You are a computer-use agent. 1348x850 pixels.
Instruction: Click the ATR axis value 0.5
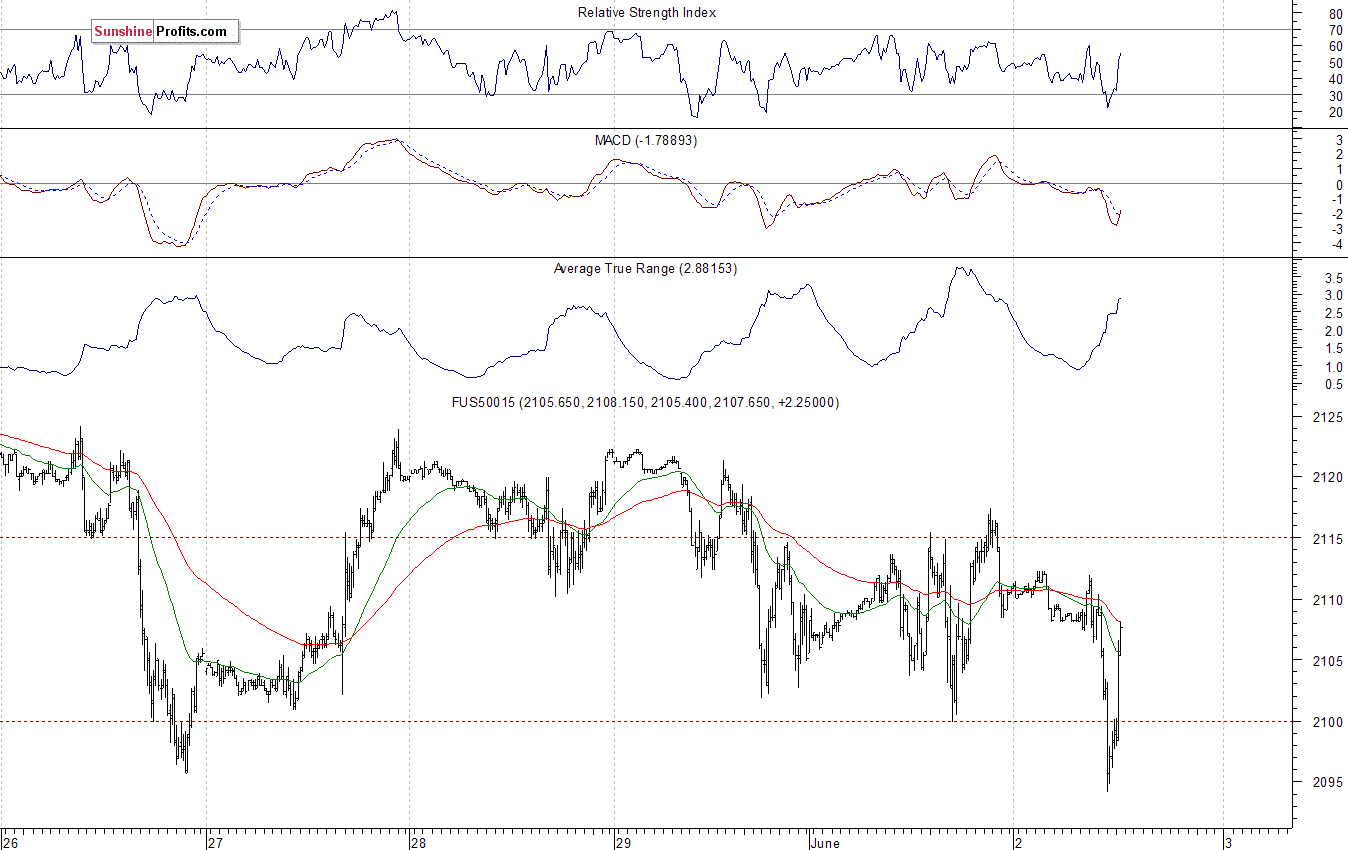[1333, 385]
